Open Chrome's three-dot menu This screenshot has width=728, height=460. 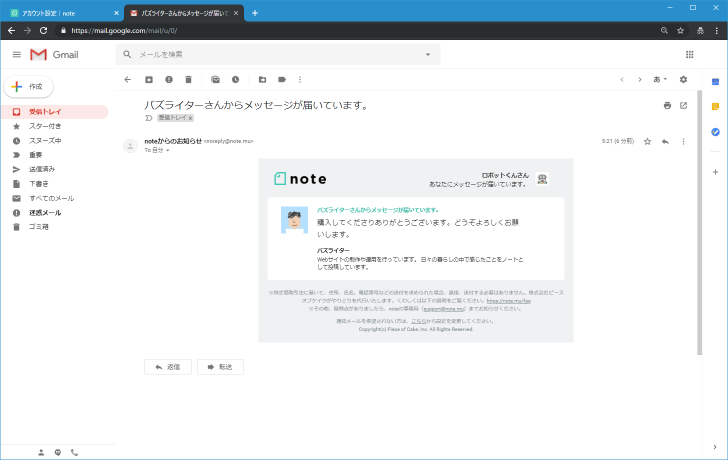tap(716, 31)
